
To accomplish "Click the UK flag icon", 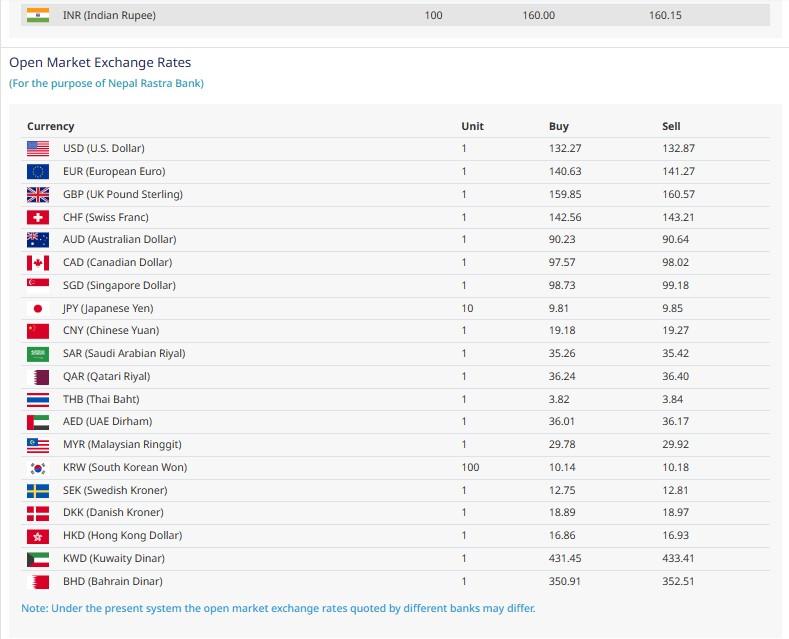I will click(x=38, y=194).
